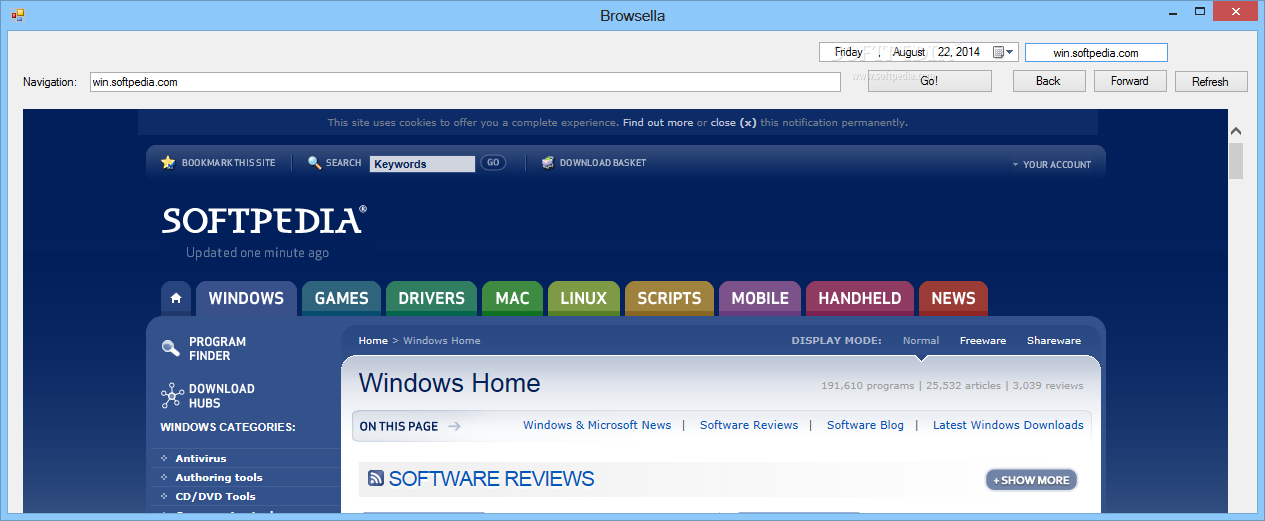Open the Authoring tools category
Viewport: 1265px width, 521px height.
pyautogui.click(x=219, y=477)
